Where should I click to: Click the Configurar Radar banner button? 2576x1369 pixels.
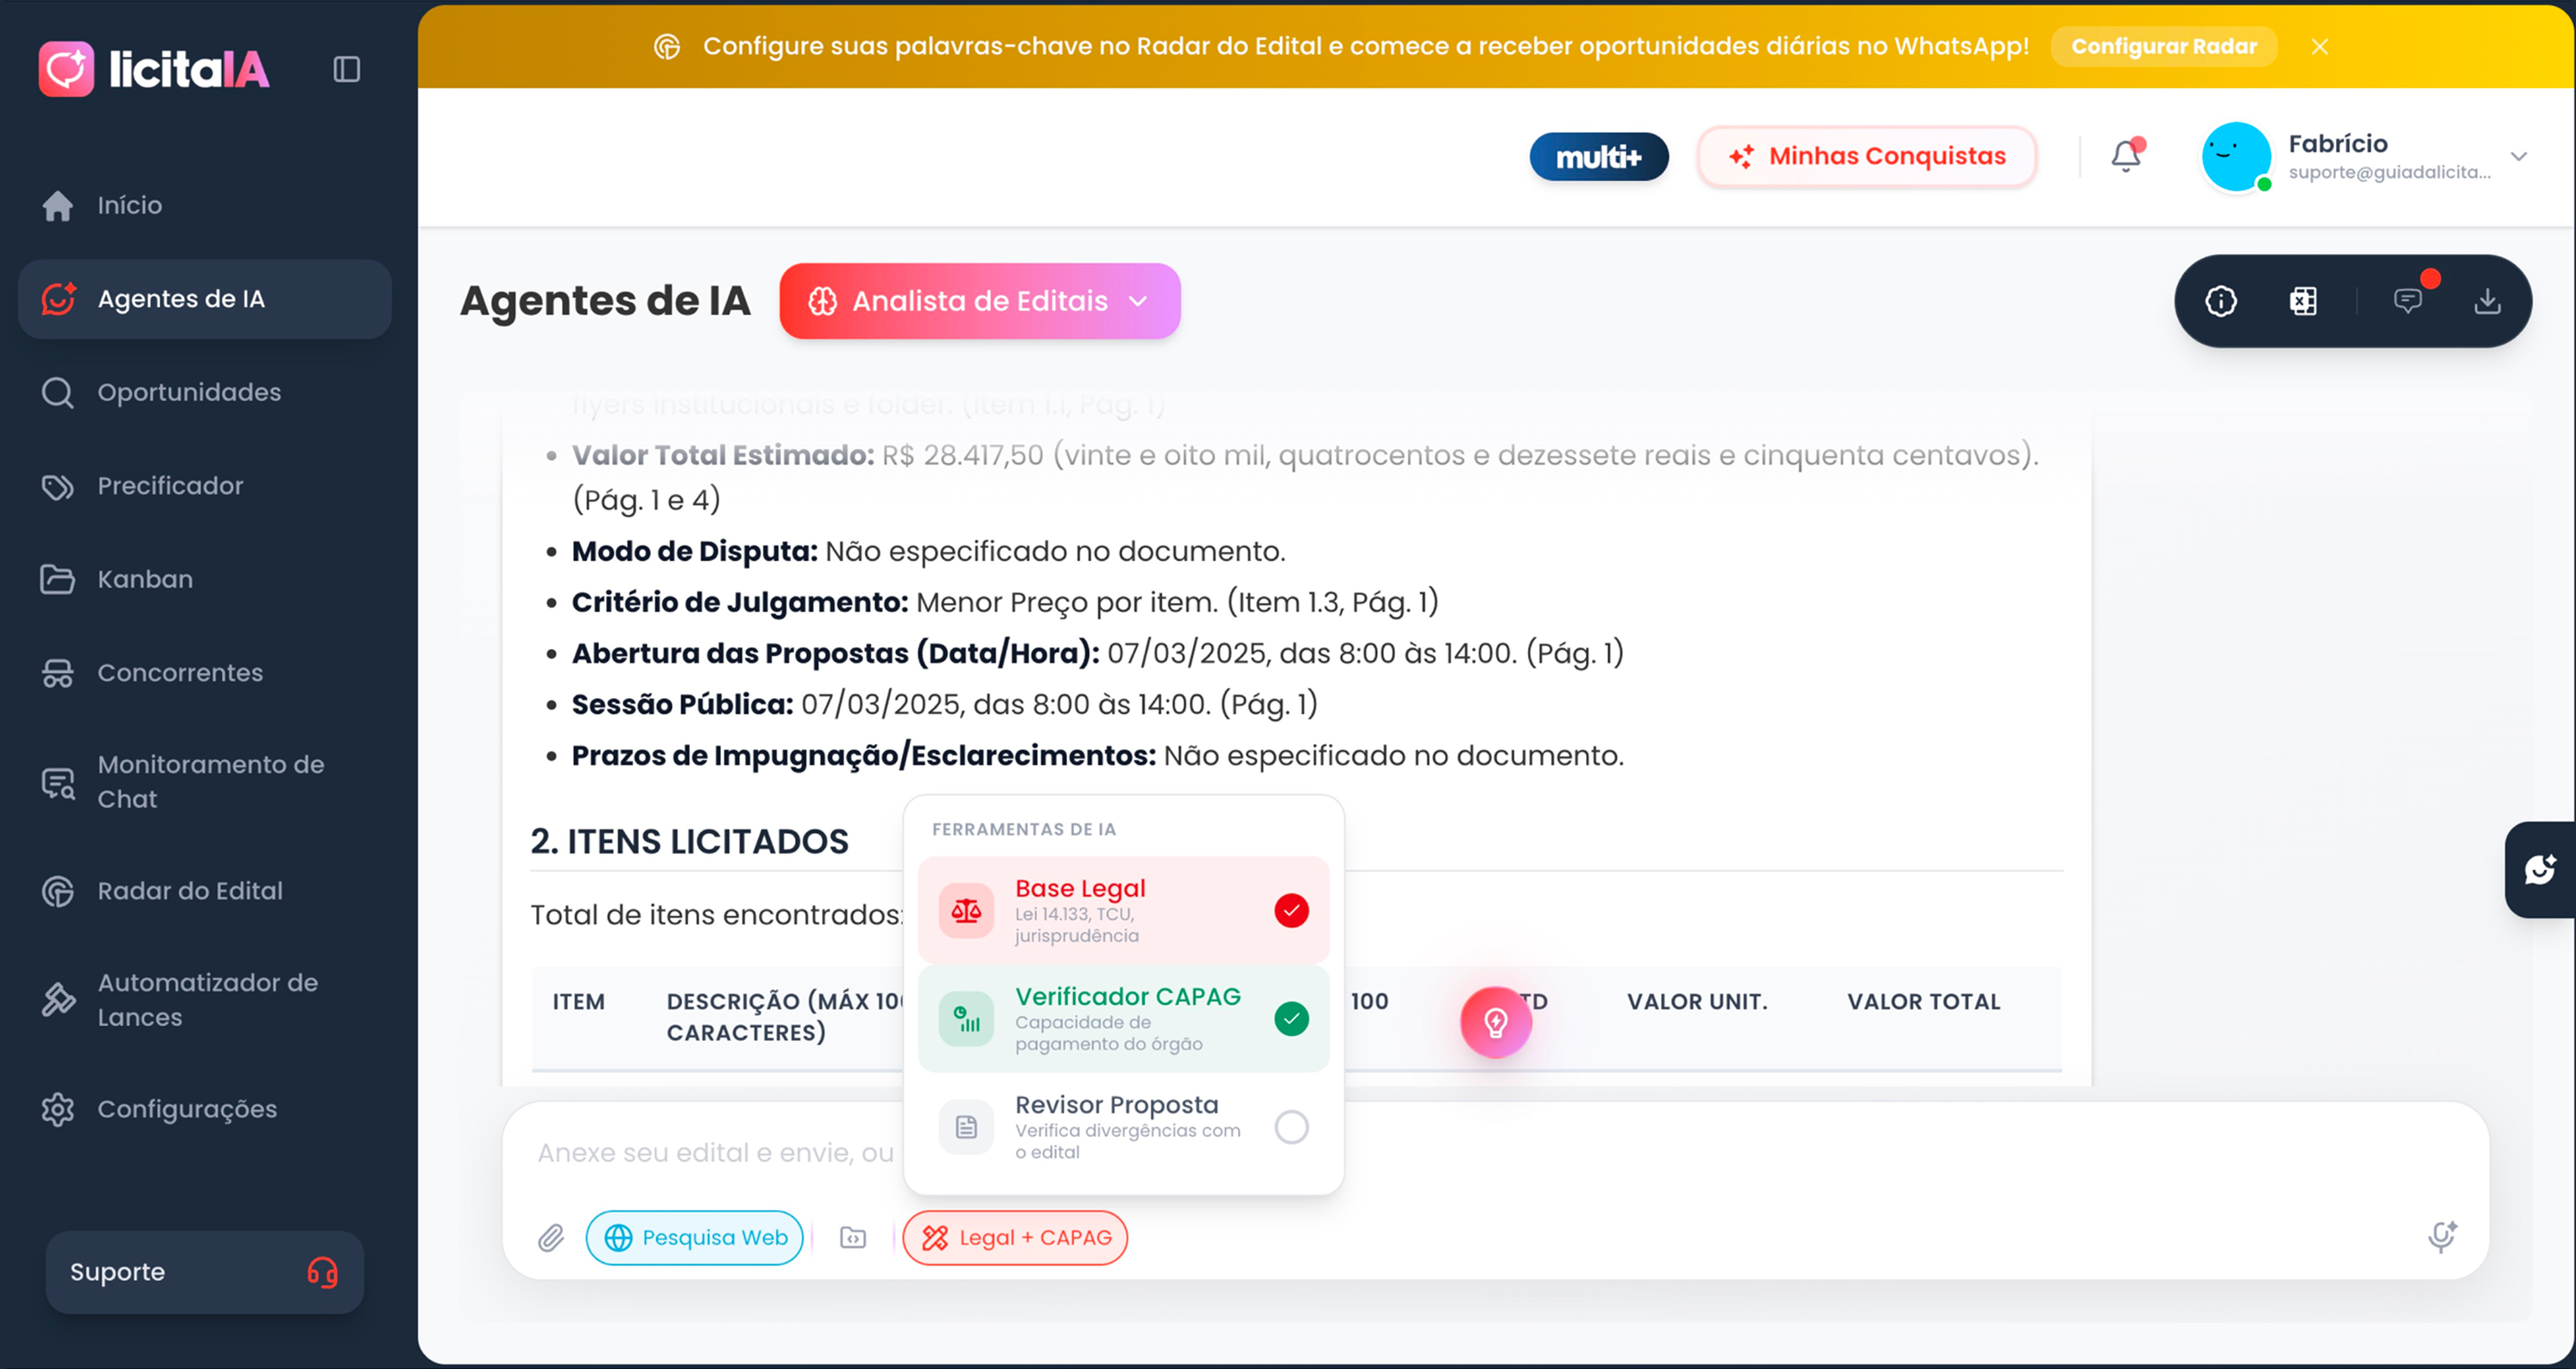[x=2163, y=47]
